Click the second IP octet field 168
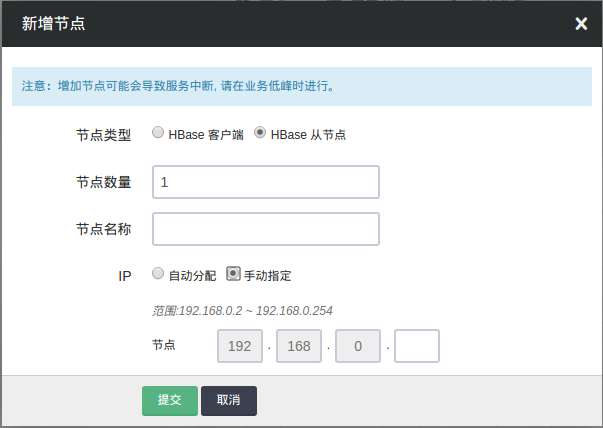The width and height of the screenshot is (603, 428). (298, 345)
